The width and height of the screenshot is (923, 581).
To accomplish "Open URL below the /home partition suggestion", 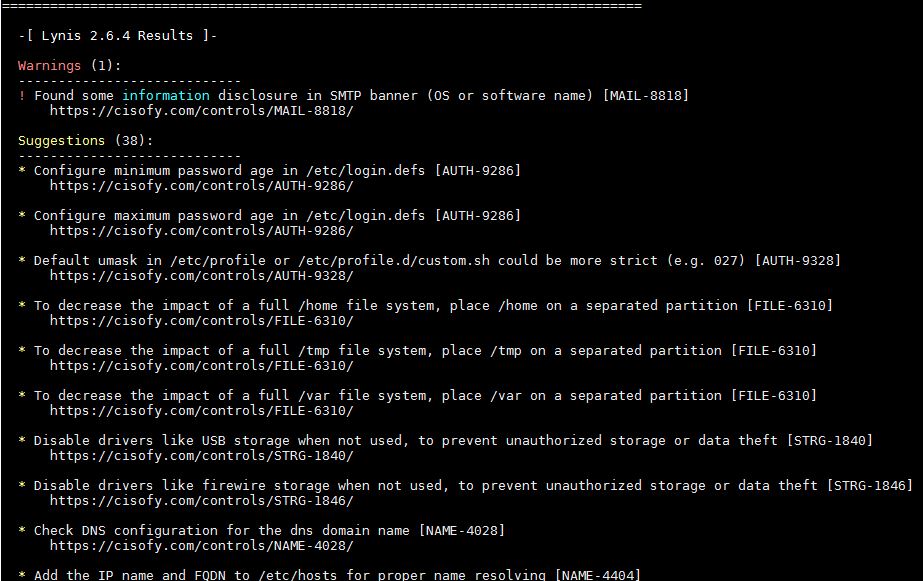I will click(x=201, y=321).
